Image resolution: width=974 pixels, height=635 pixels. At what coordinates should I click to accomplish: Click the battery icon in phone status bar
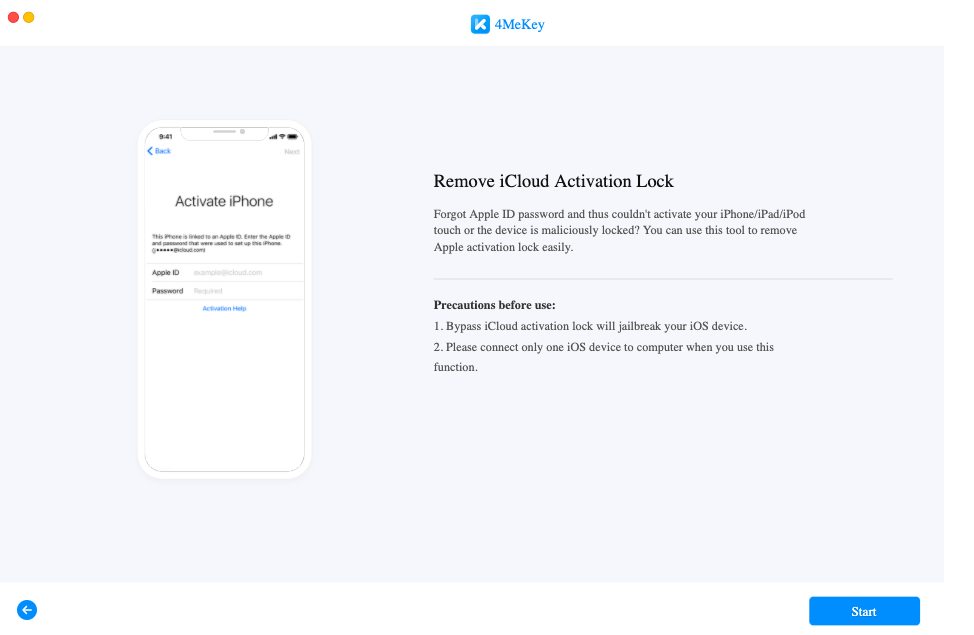pyautogui.click(x=293, y=136)
